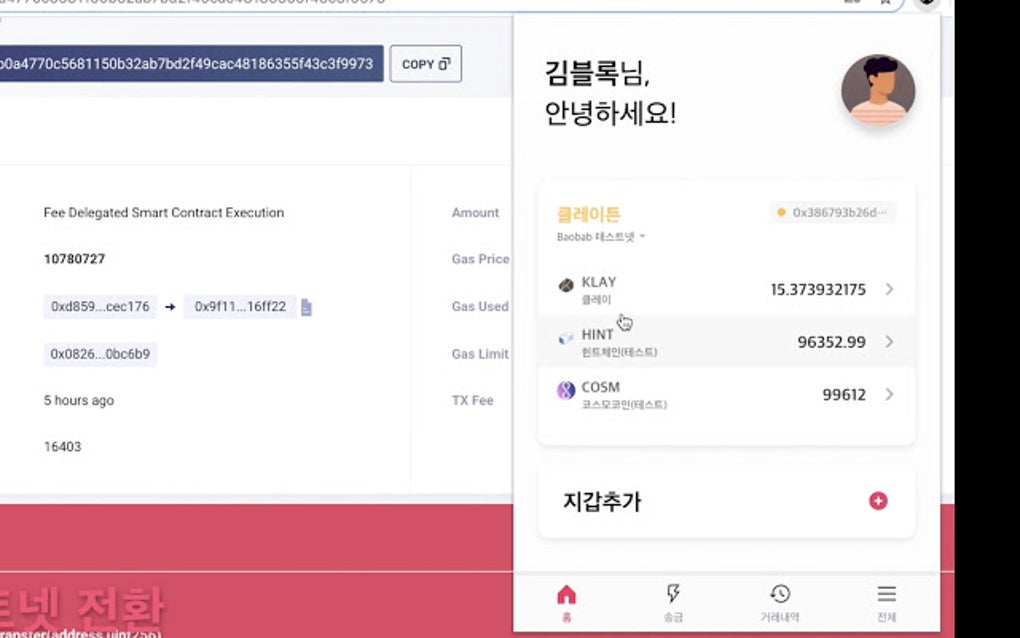Click the KLAY token logo
This screenshot has height=638, width=1020.
coord(567,284)
